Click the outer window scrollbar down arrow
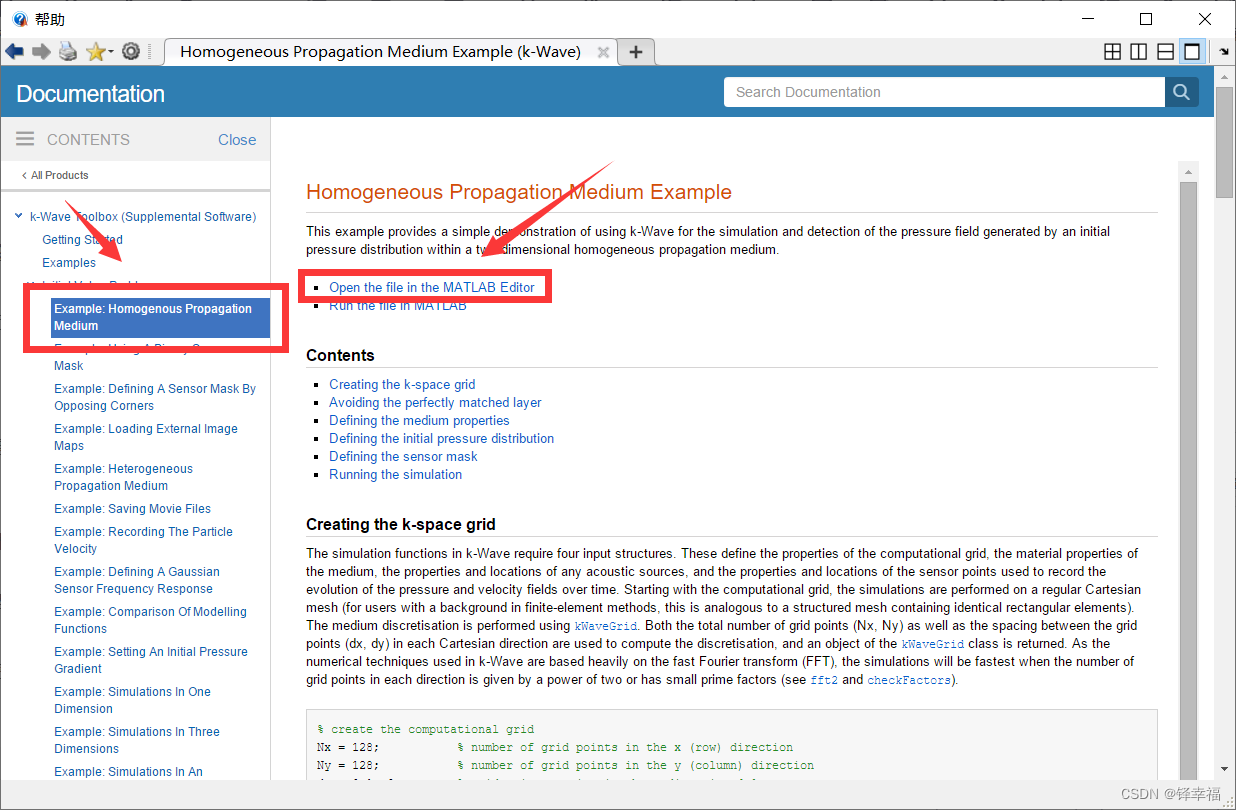The width and height of the screenshot is (1236, 810). coord(1225,769)
